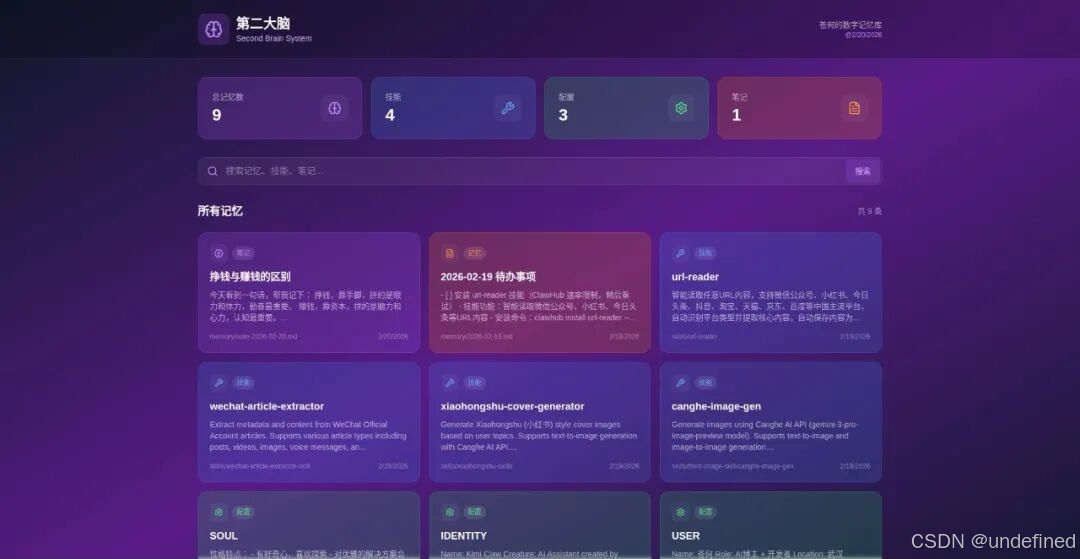Click the @2/20/2026 date in the header
The width and height of the screenshot is (1080, 559).
pos(864,35)
